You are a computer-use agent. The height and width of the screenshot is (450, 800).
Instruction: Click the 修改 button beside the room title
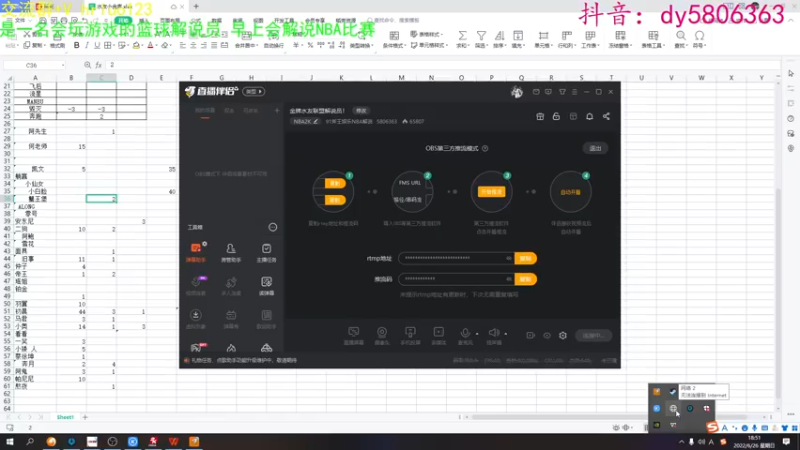(361, 111)
